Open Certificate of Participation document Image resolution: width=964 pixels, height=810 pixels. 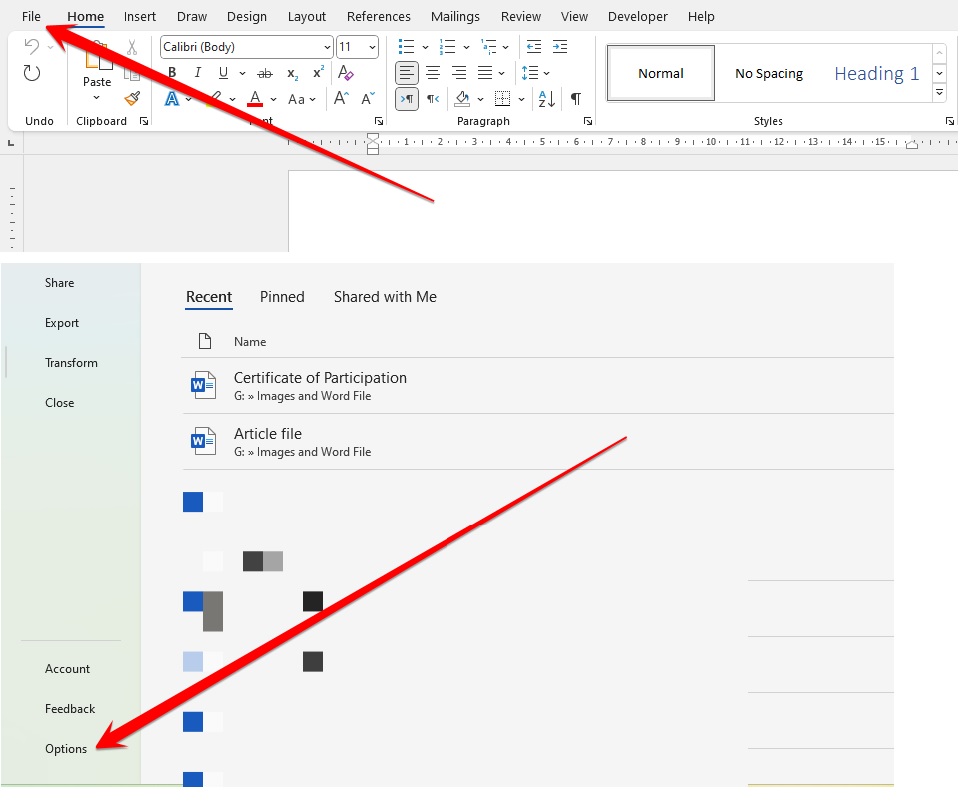(537, 386)
